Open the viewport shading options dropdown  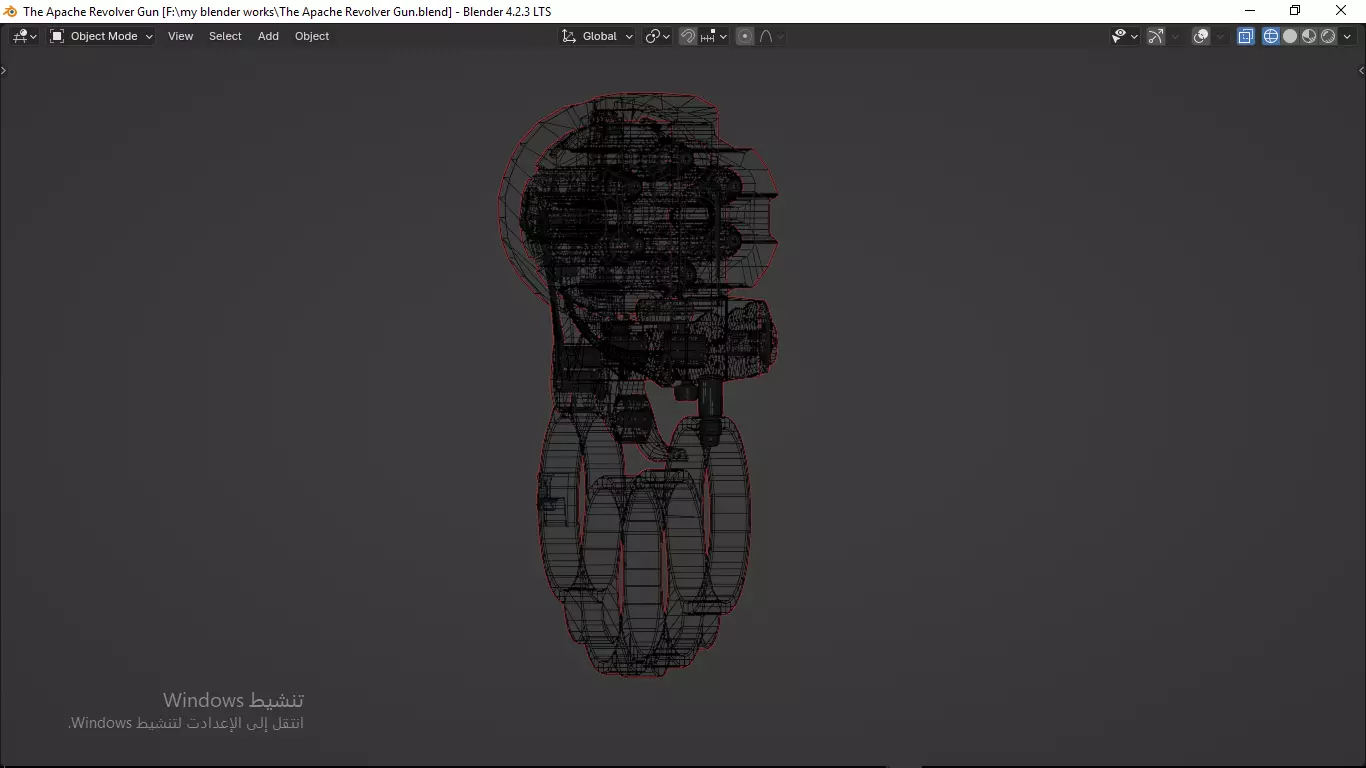(1347, 36)
